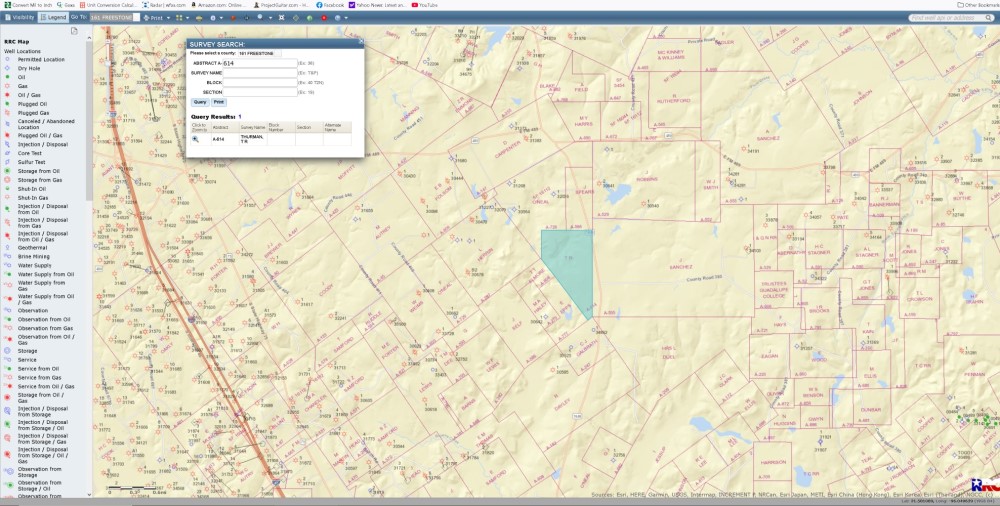Open the Goes bookmark
The height and width of the screenshot is (506, 1000).
[66, 4]
